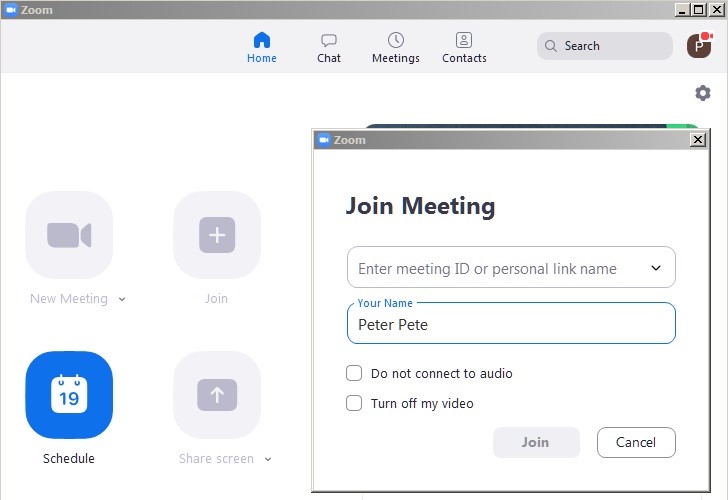Screen dimensions: 728x500
Task: Click the New Meeting label
Action: 69,299
